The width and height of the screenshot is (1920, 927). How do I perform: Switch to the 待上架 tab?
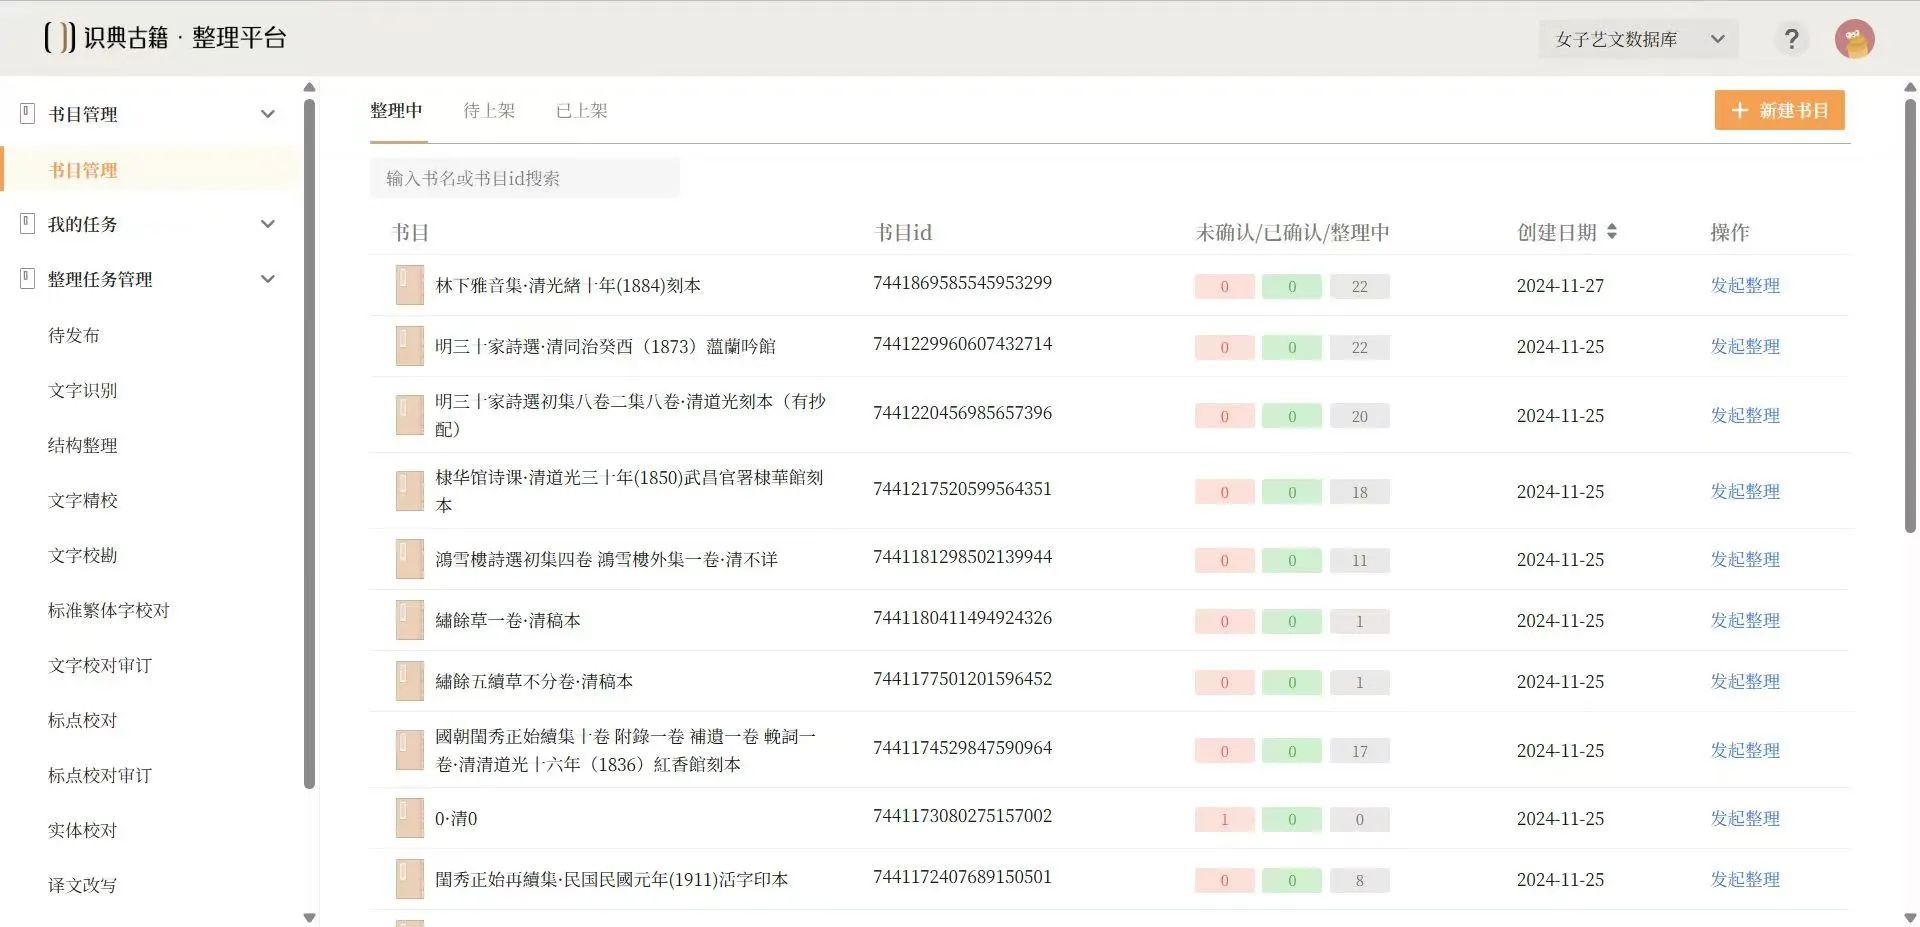[x=489, y=111]
